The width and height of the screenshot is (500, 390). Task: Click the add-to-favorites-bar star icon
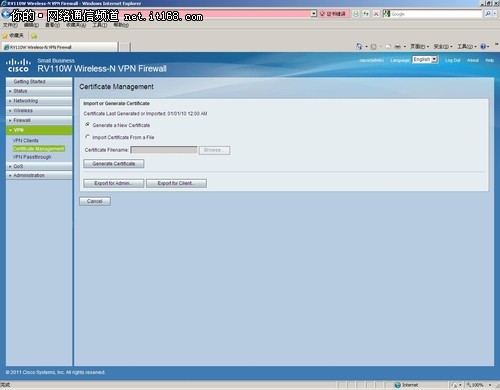pyautogui.click(x=34, y=36)
